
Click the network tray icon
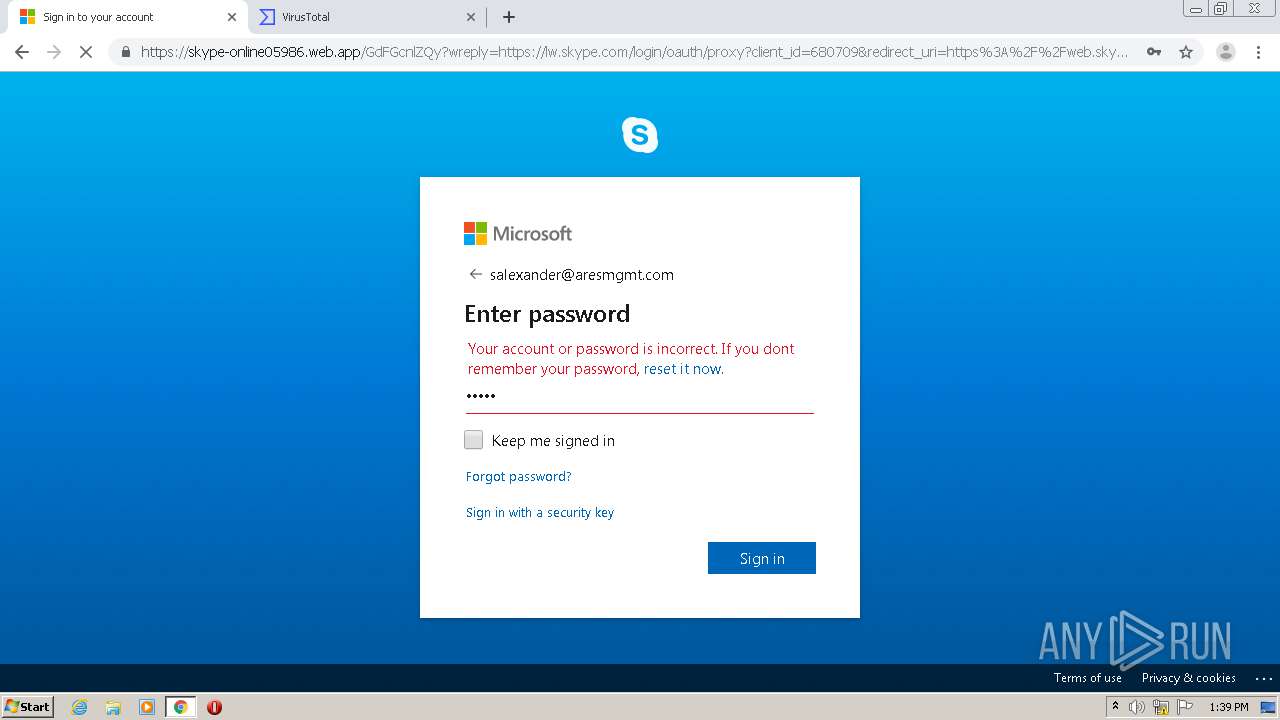point(1161,707)
